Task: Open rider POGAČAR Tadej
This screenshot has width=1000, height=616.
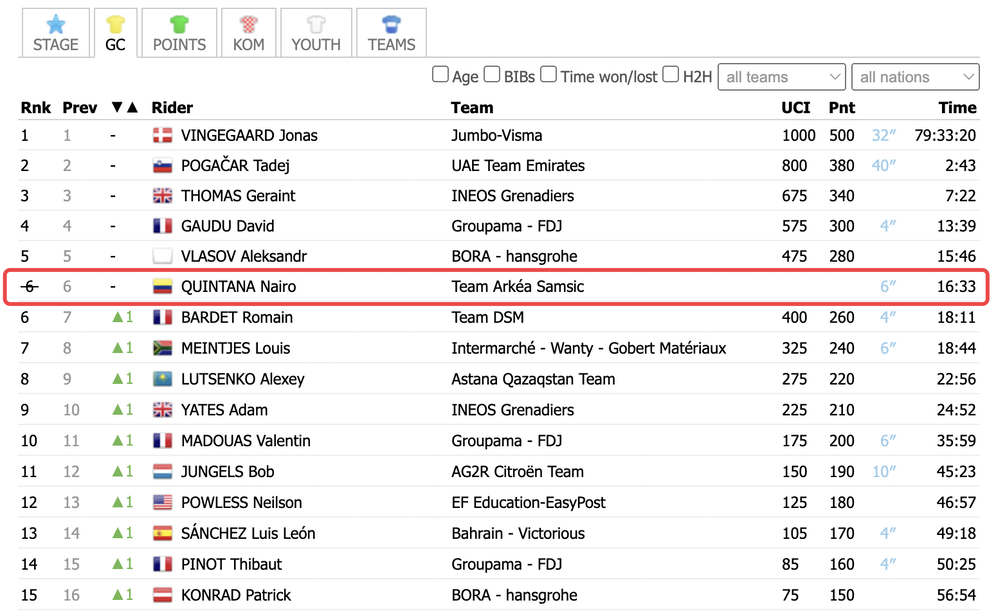Action: [235, 166]
